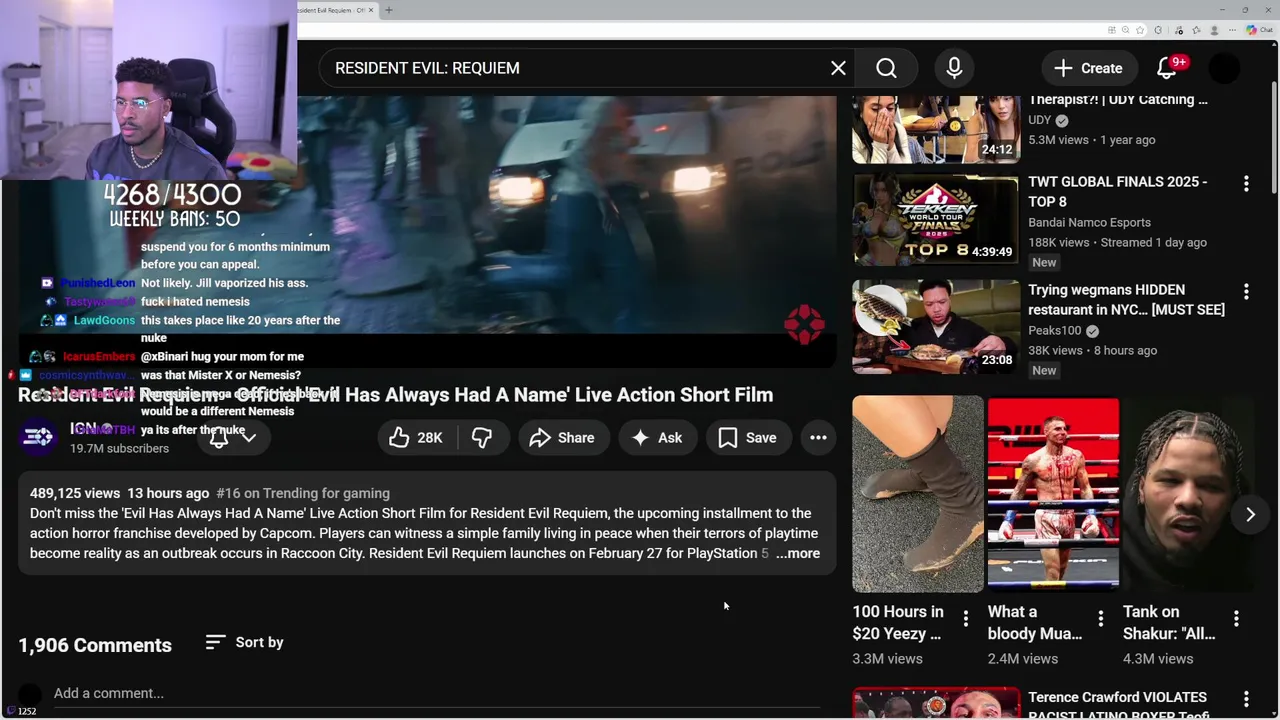This screenshot has width=1280, height=720.
Task: Open options for TWT GLOBAL FINALS video
Action: [x=1246, y=184]
